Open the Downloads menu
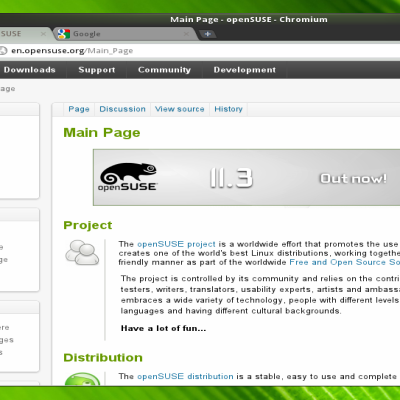Image resolution: width=400 pixels, height=400 pixels. pyautogui.click(x=30, y=70)
